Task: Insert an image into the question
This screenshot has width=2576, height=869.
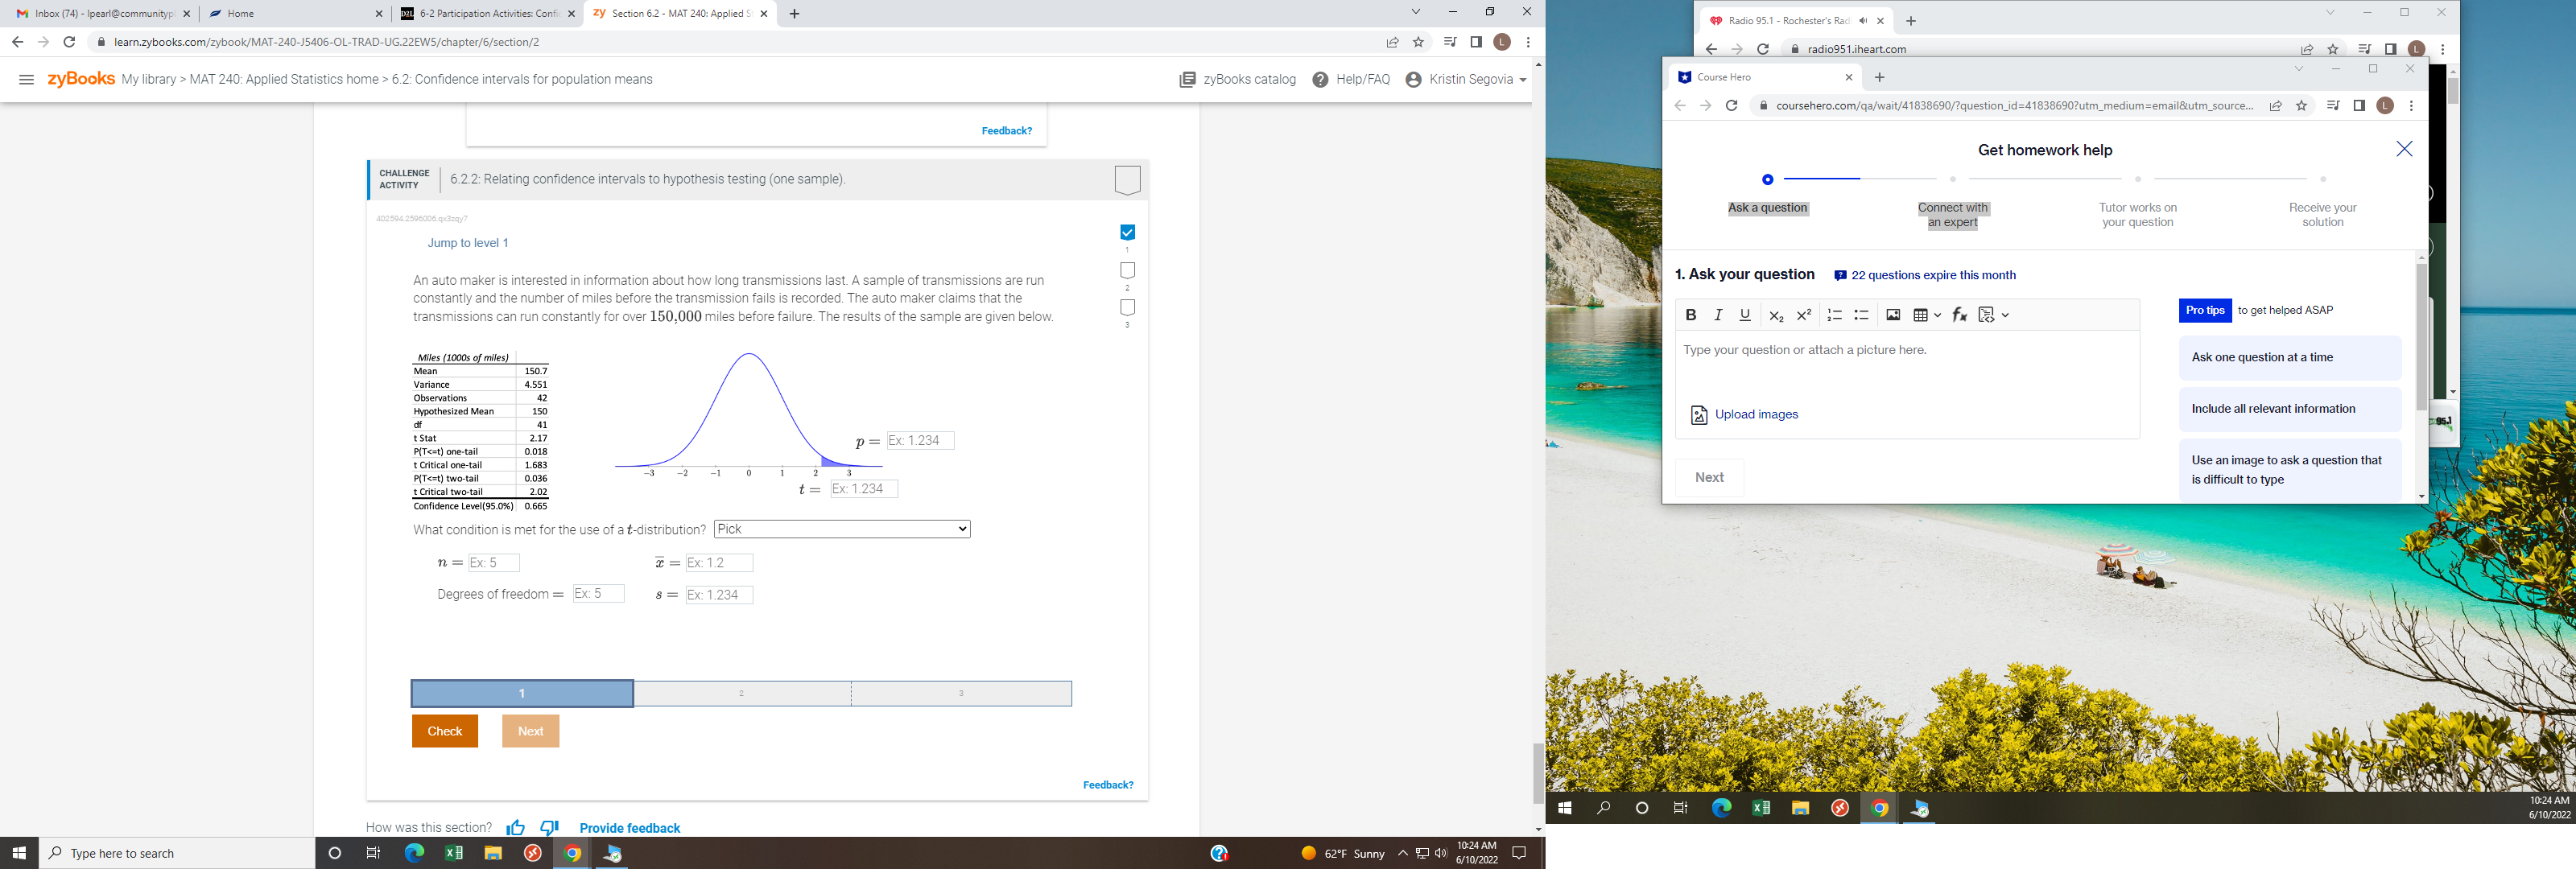Action: click(1892, 314)
